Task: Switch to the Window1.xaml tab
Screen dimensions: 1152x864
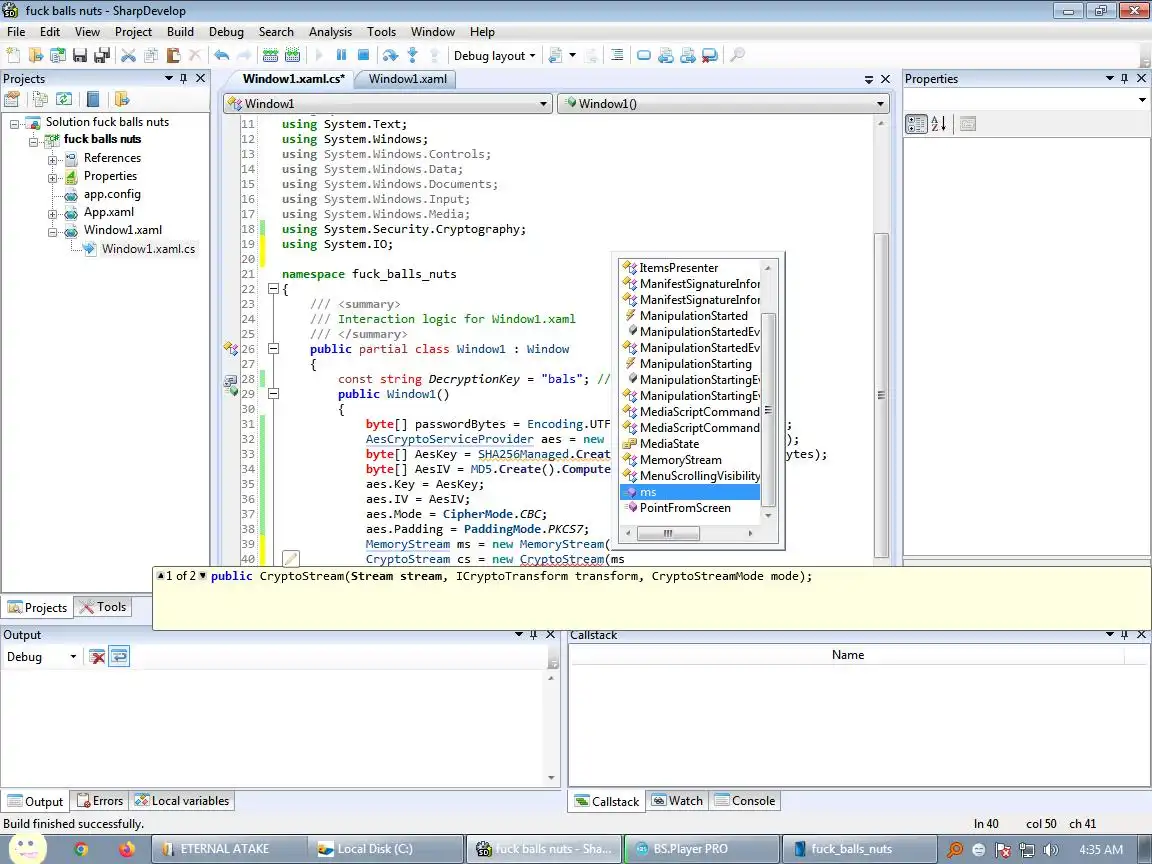Action: (x=407, y=79)
